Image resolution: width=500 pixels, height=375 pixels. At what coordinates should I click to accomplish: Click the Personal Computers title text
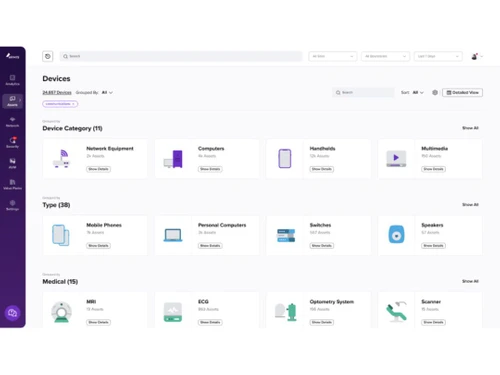click(222, 225)
